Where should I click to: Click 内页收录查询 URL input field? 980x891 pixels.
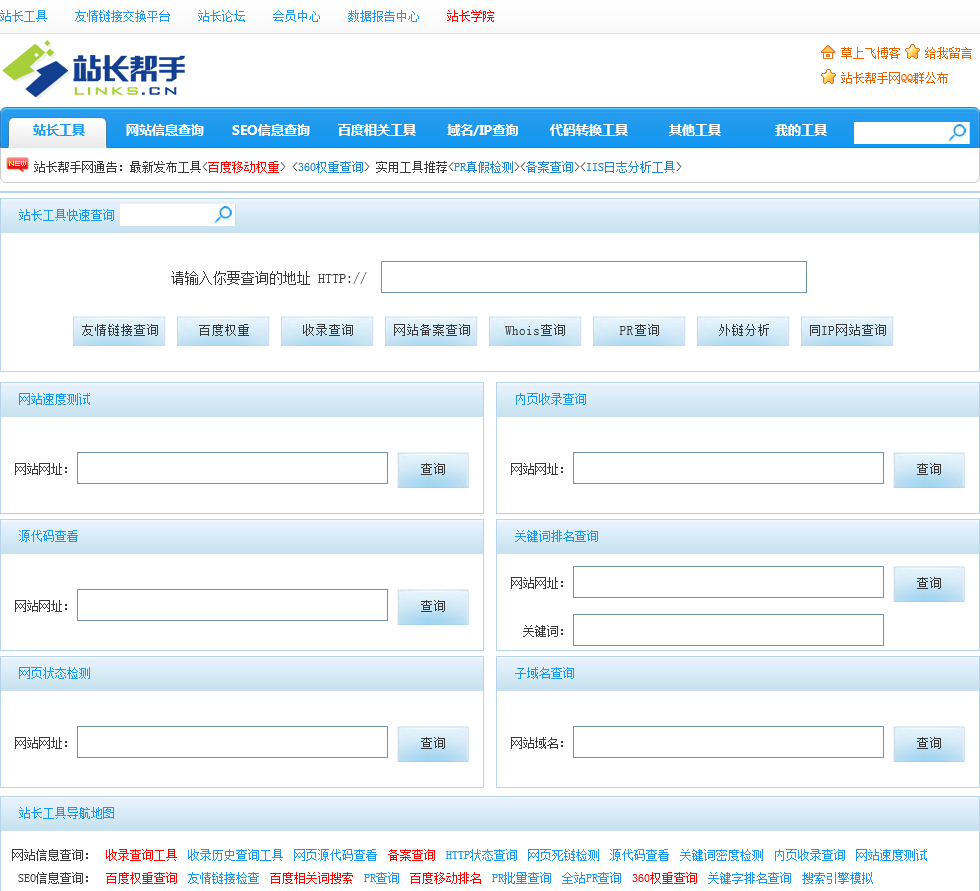point(728,468)
